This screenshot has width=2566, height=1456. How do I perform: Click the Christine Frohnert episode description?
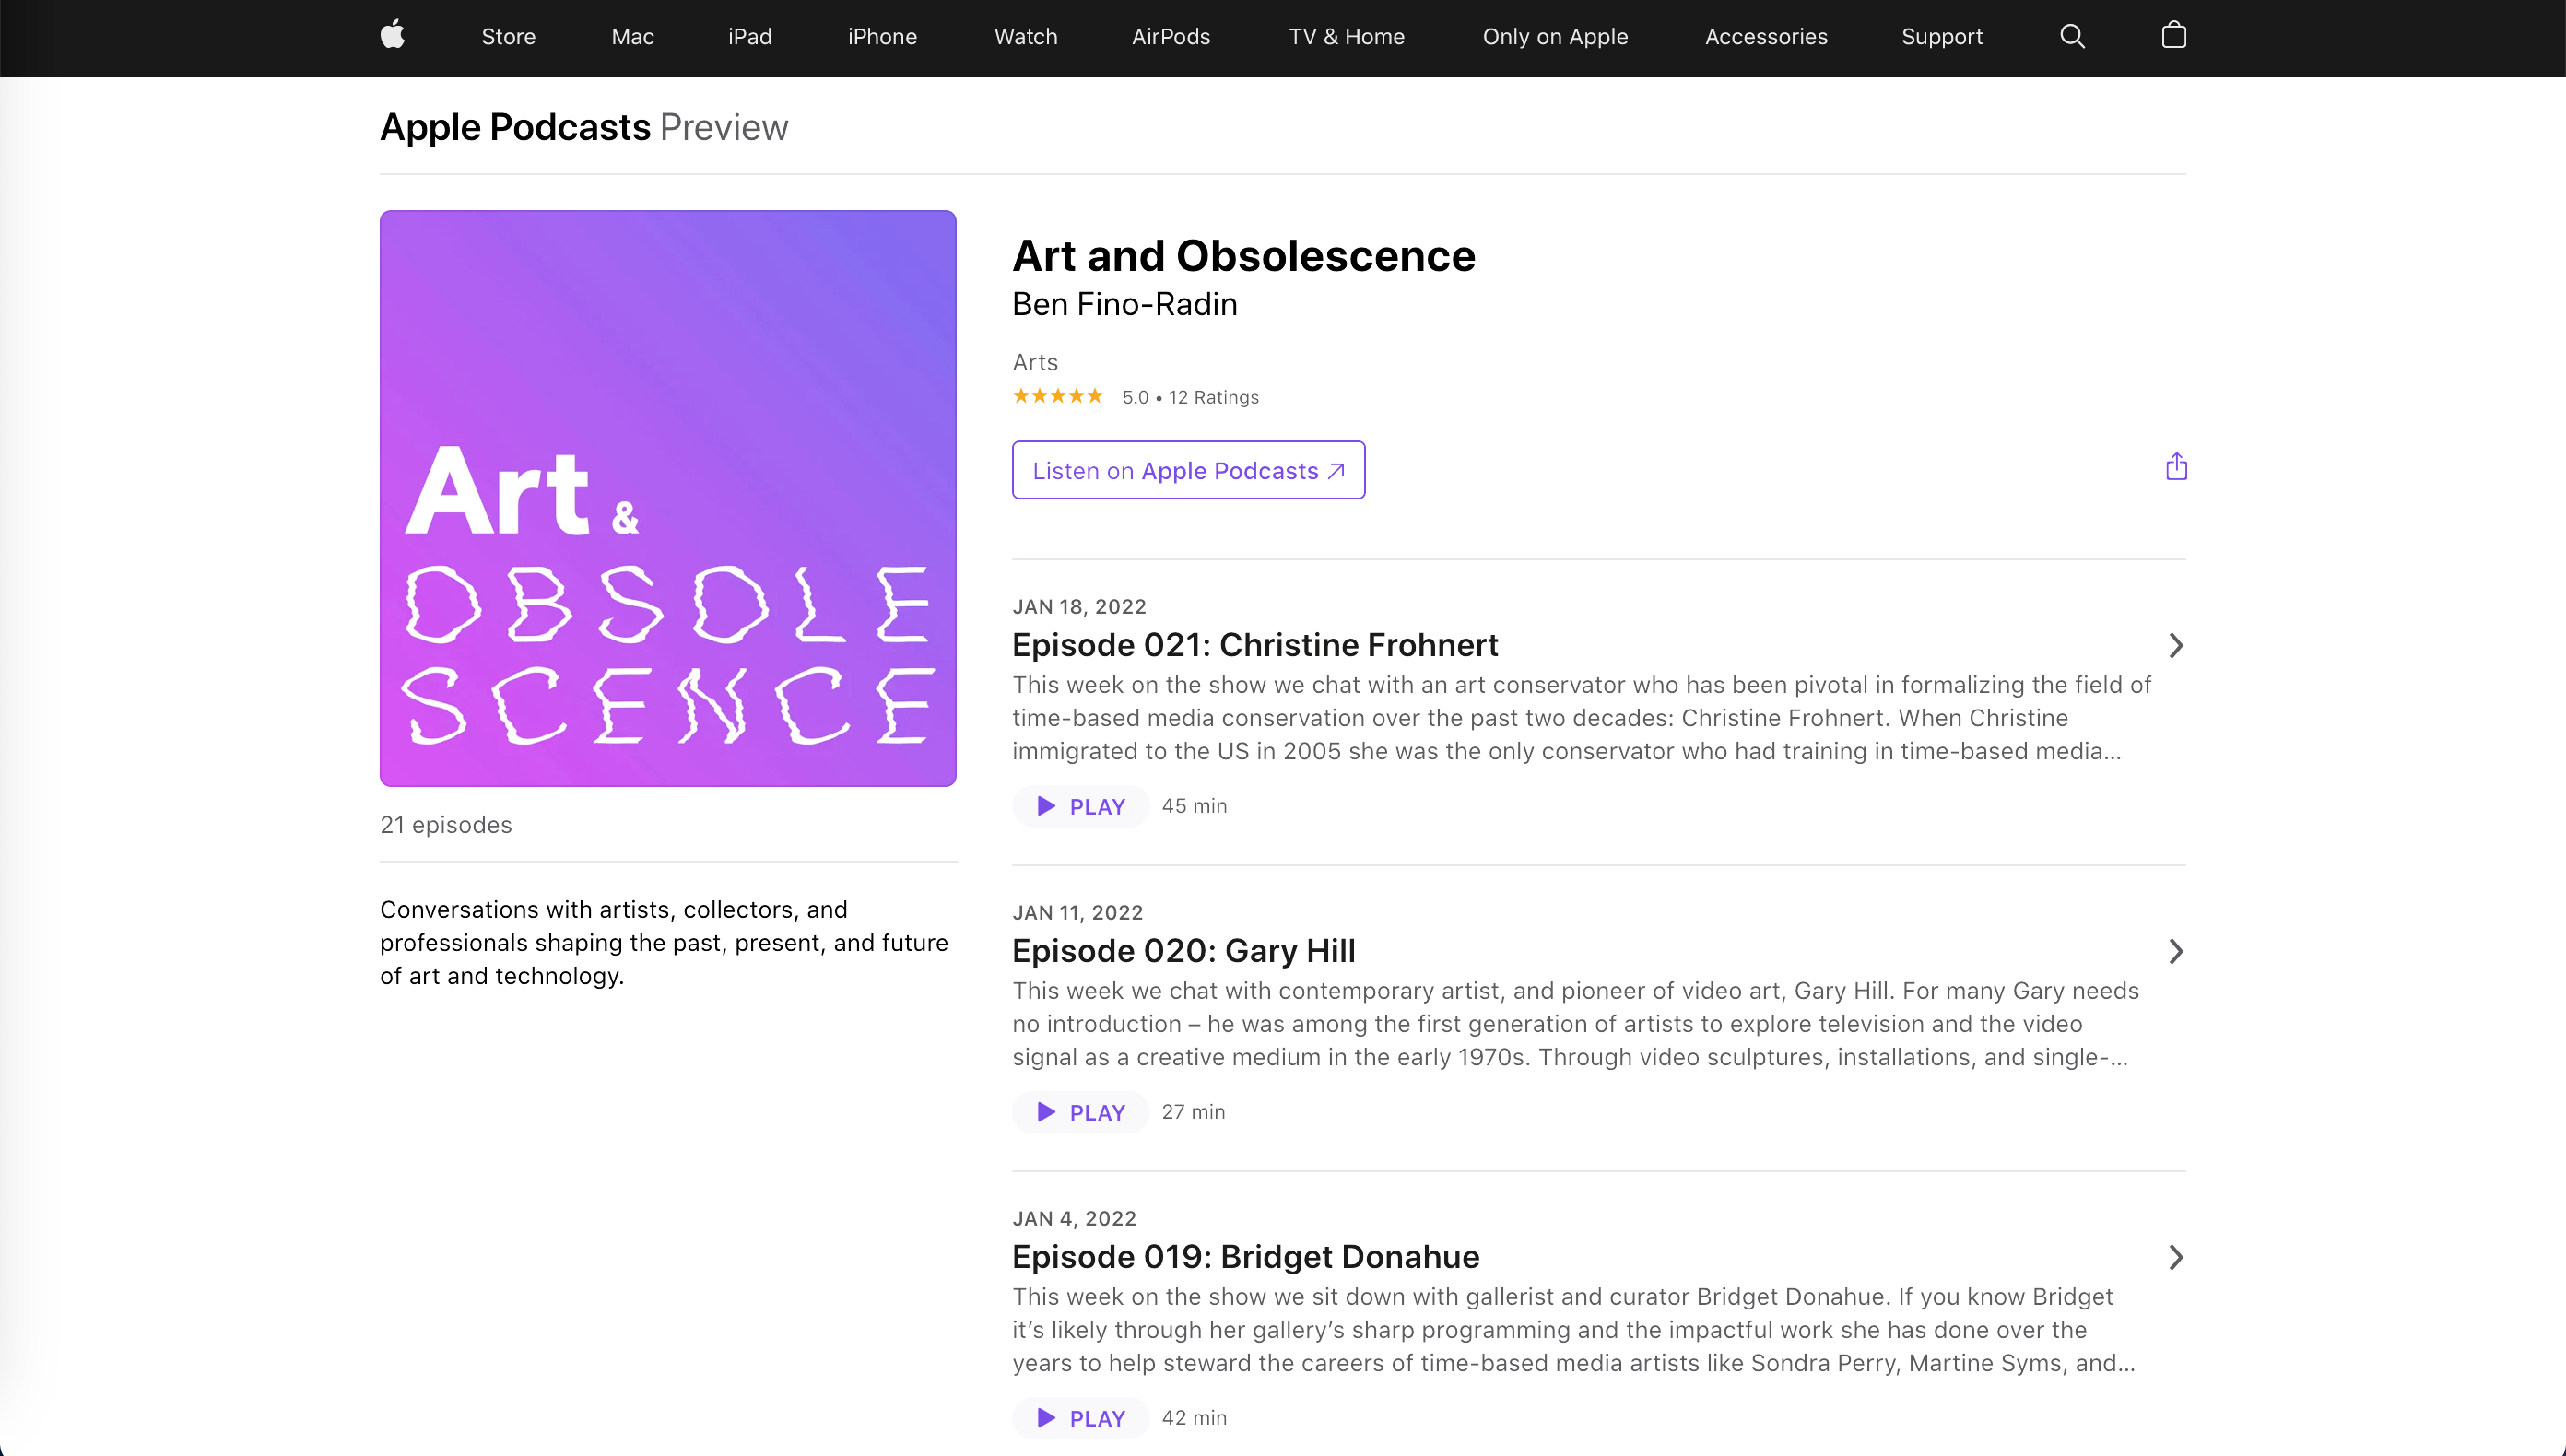[1582, 718]
